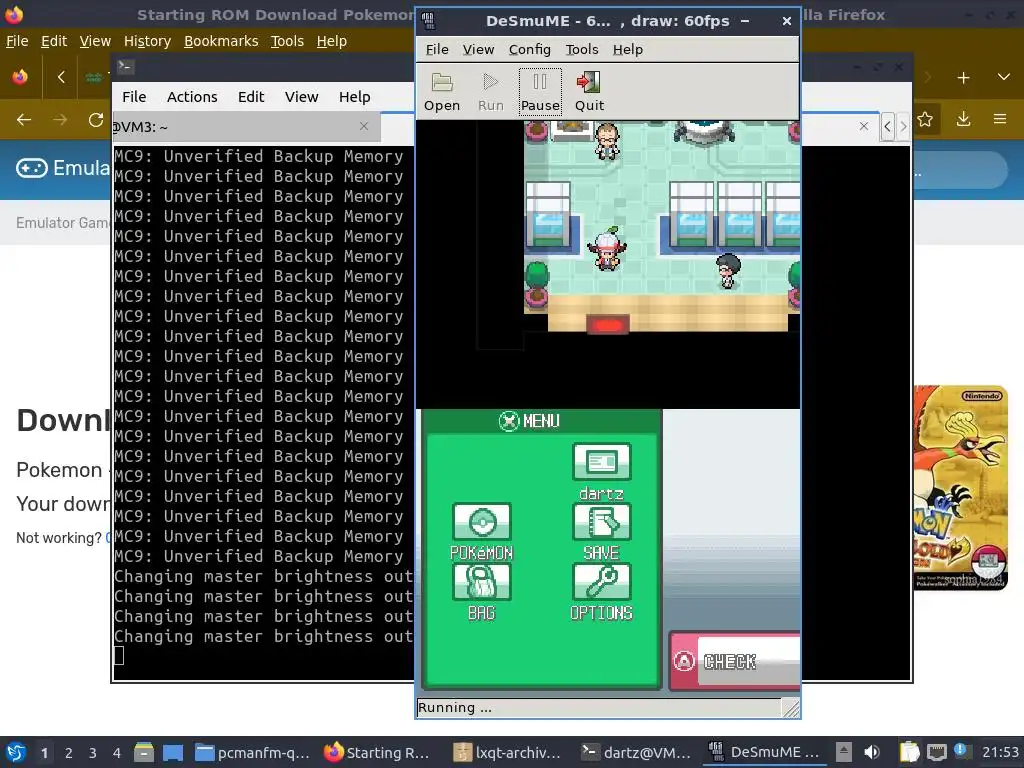The image size is (1024, 768).
Task: Open Firefox File menu
Action: click(17, 41)
